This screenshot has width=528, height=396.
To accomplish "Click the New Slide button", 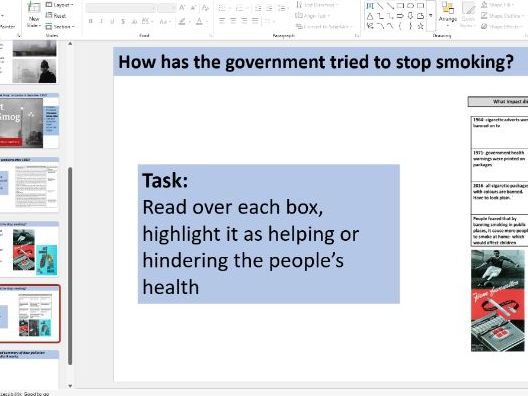I will tap(34, 14).
